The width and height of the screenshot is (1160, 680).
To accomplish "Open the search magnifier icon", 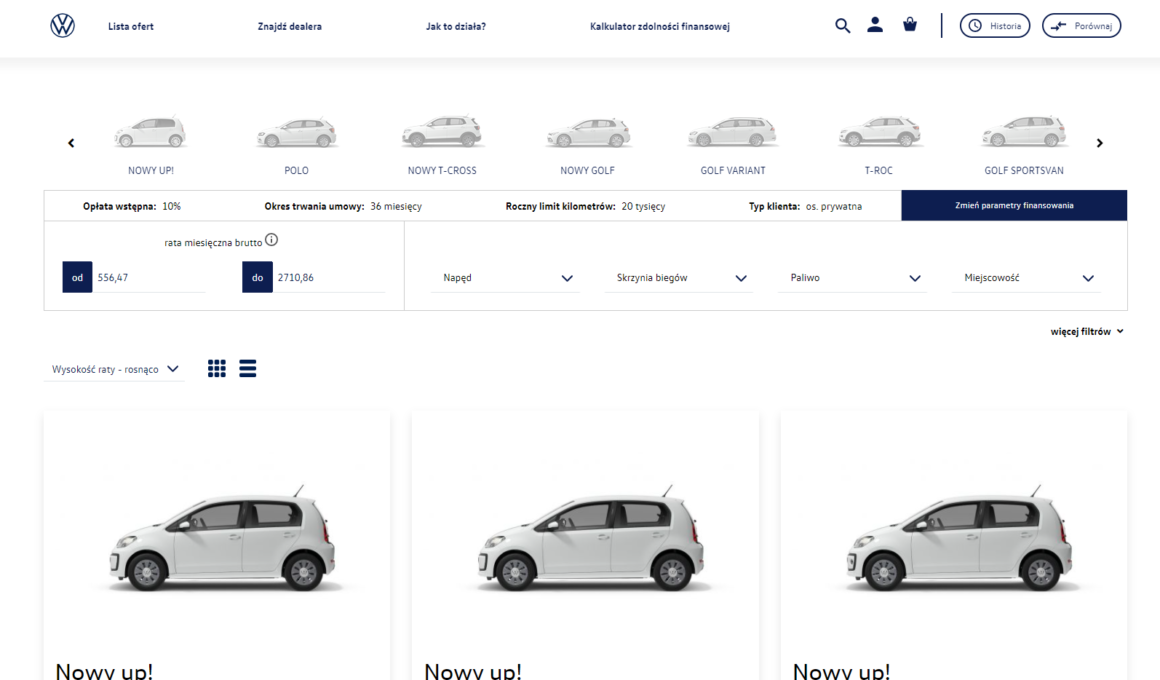I will pos(842,26).
